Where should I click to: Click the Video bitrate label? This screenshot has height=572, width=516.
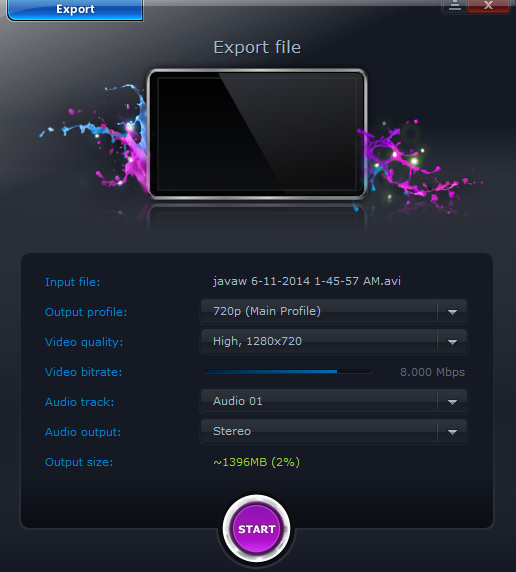click(x=83, y=372)
